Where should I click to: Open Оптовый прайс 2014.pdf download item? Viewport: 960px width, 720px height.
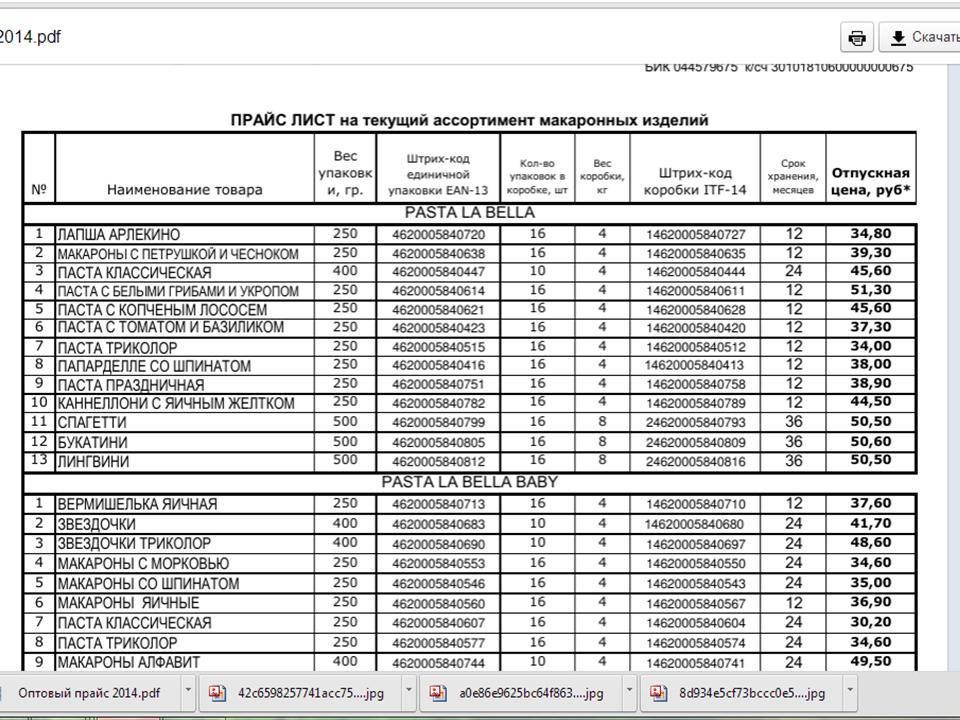coord(89,693)
